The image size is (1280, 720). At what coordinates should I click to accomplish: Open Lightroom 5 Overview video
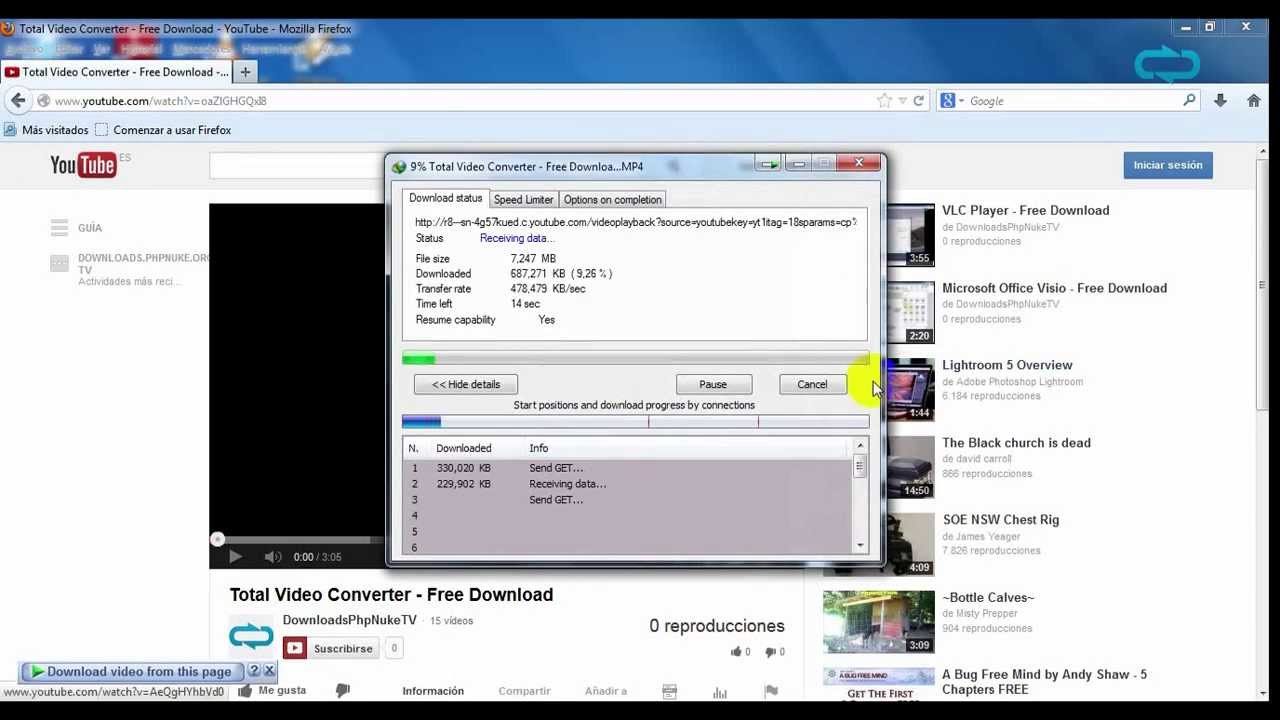click(x=1007, y=365)
